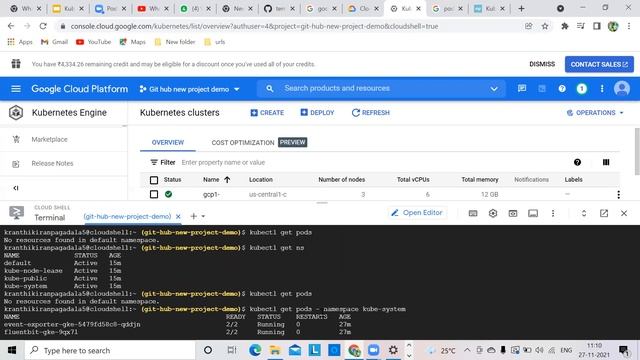Viewport: 640px width, 360px height.
Task: Bookmark this page with the star icon
Action: (x=545, y=26)
